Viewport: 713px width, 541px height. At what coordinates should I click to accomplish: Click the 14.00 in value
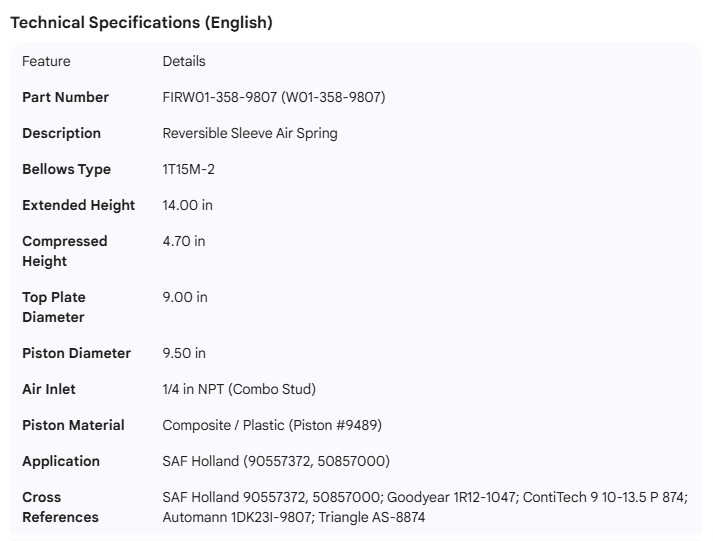187,205
